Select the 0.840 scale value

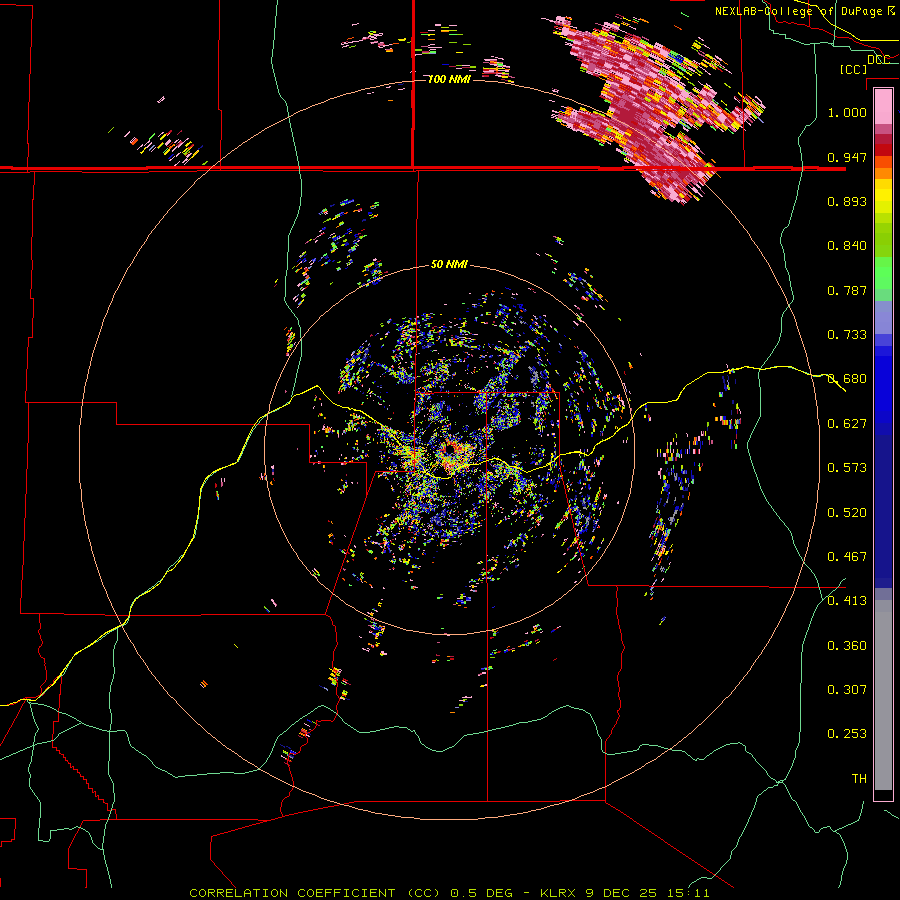(847, 246)
